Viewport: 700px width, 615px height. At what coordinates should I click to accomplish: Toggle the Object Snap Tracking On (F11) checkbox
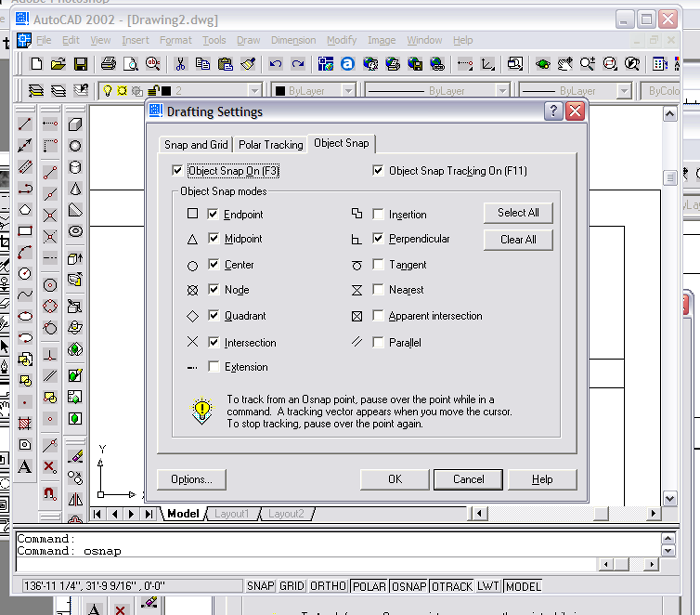[x=378, y=170]
